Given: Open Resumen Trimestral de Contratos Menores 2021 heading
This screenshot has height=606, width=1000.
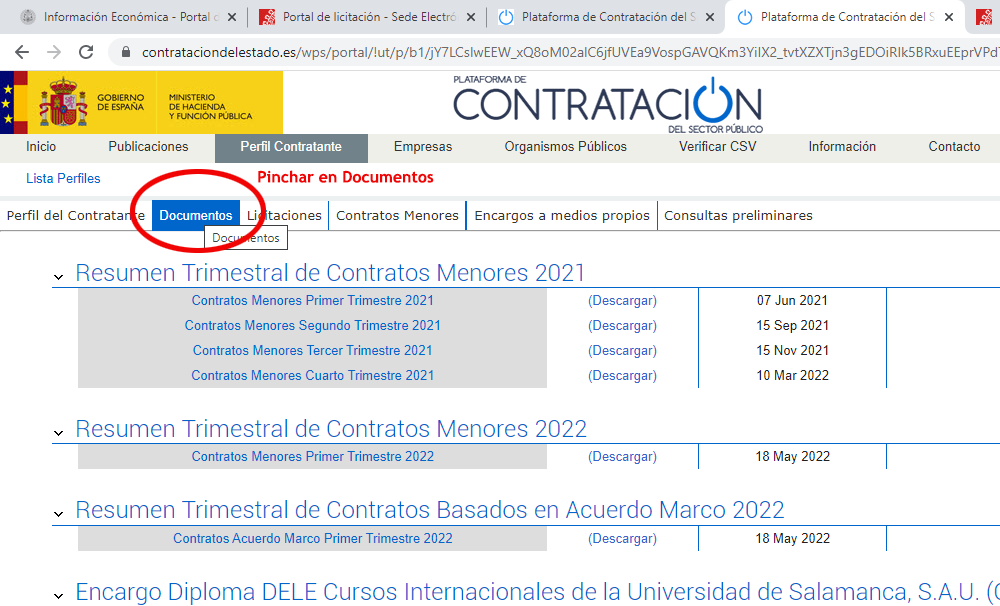Looking at the screenshot, I should point(330,273).
